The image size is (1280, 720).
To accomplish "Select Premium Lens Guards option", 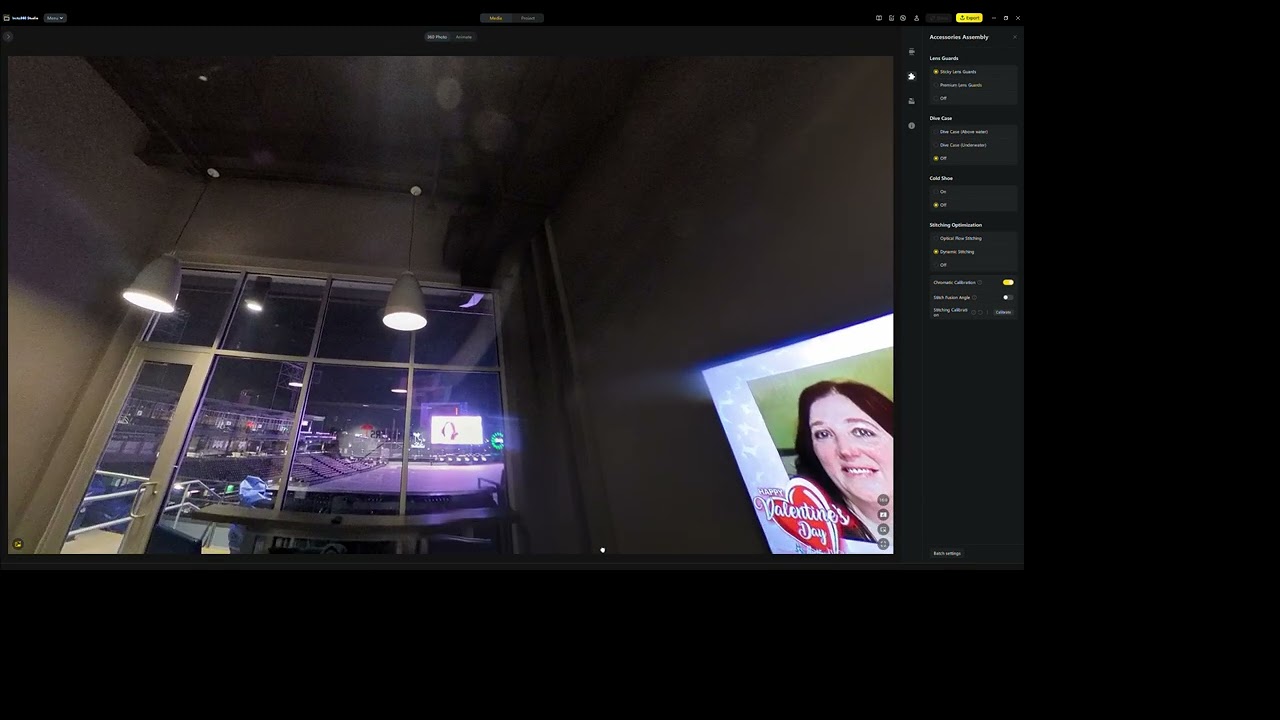I will tap(958, 85).
